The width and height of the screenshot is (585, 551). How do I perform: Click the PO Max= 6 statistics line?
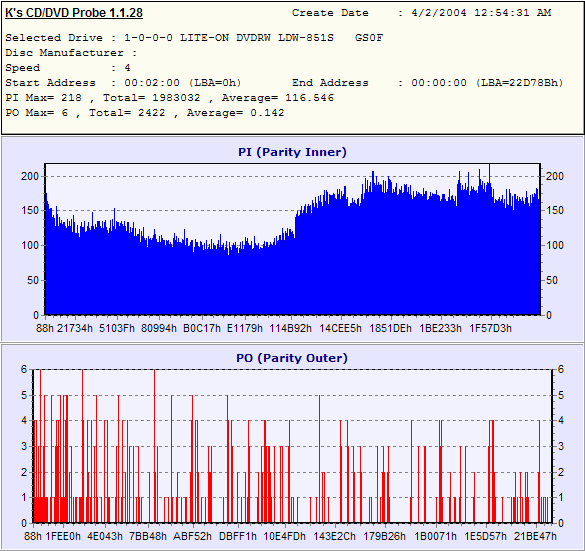[x=145, y=113]
